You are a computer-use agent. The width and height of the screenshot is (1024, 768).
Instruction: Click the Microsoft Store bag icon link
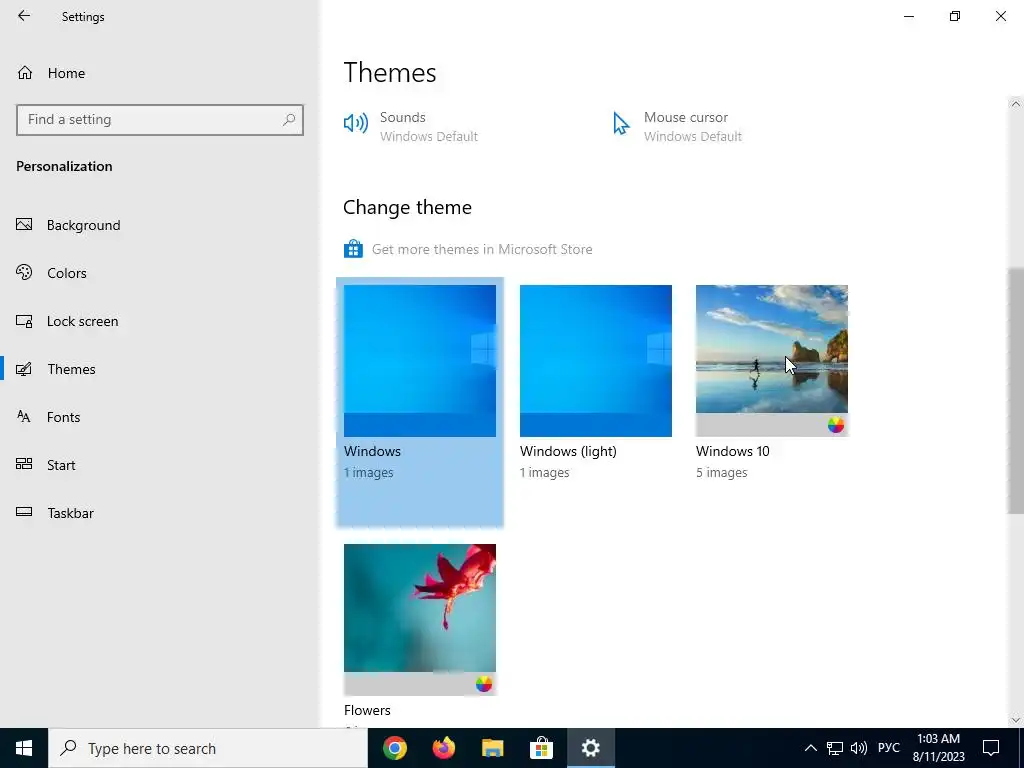click(353, 249)
